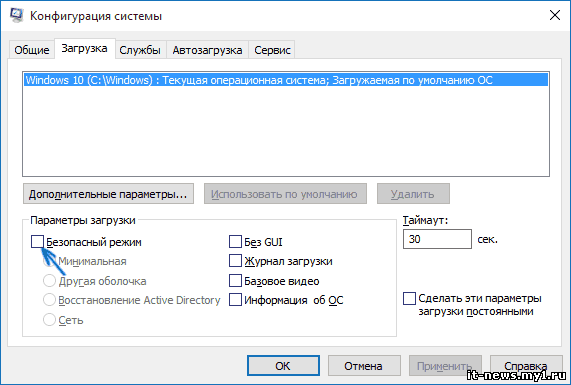
Task: Confirm with the OK button
Action: [x=283, y=366]
